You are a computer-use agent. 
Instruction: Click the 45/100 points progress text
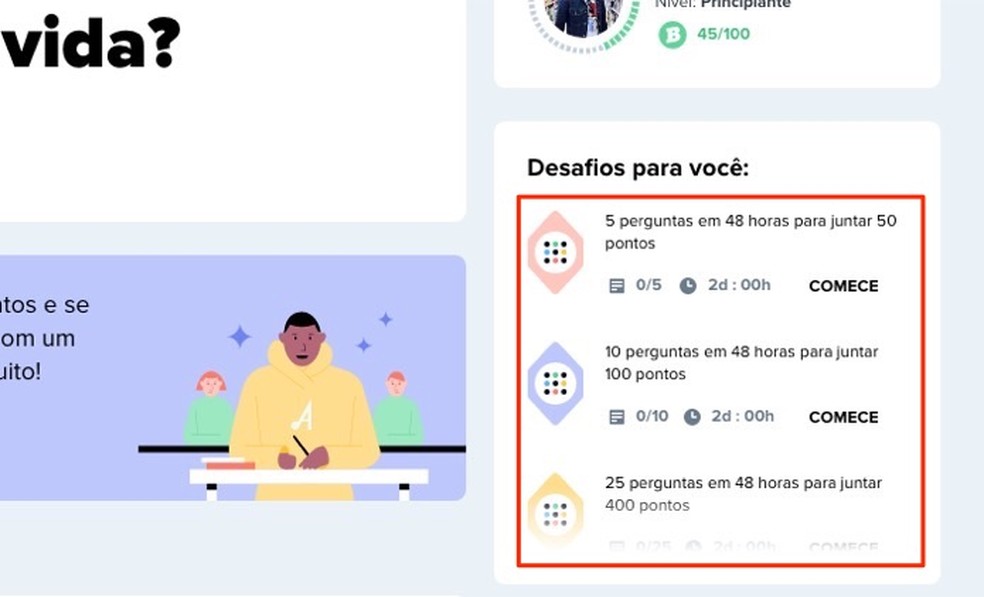(x=724, y=34)
